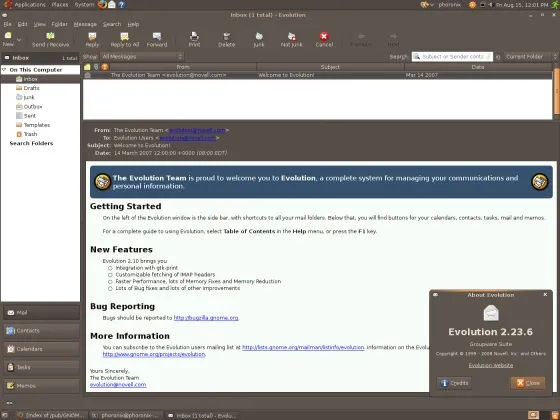Open the bugzilla.gnome.org link

coord(206,318)
